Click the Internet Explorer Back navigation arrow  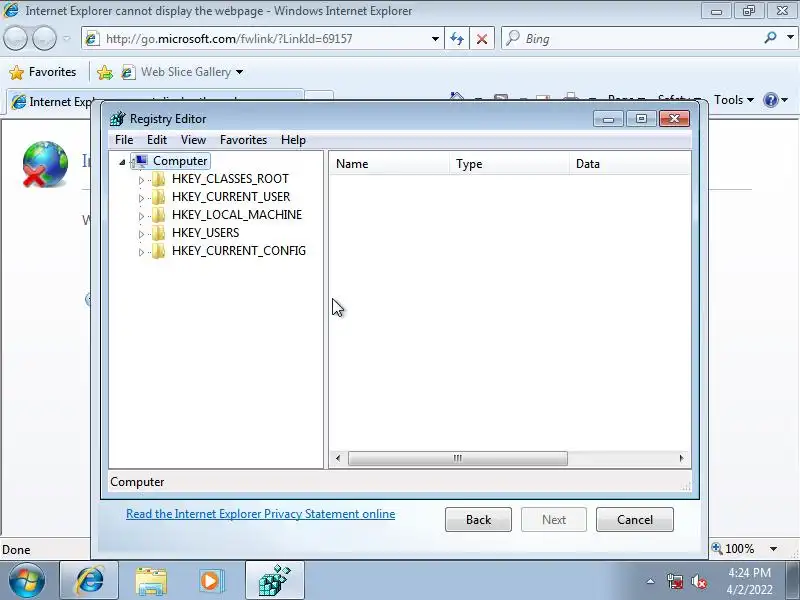click(x=15, y=38)
